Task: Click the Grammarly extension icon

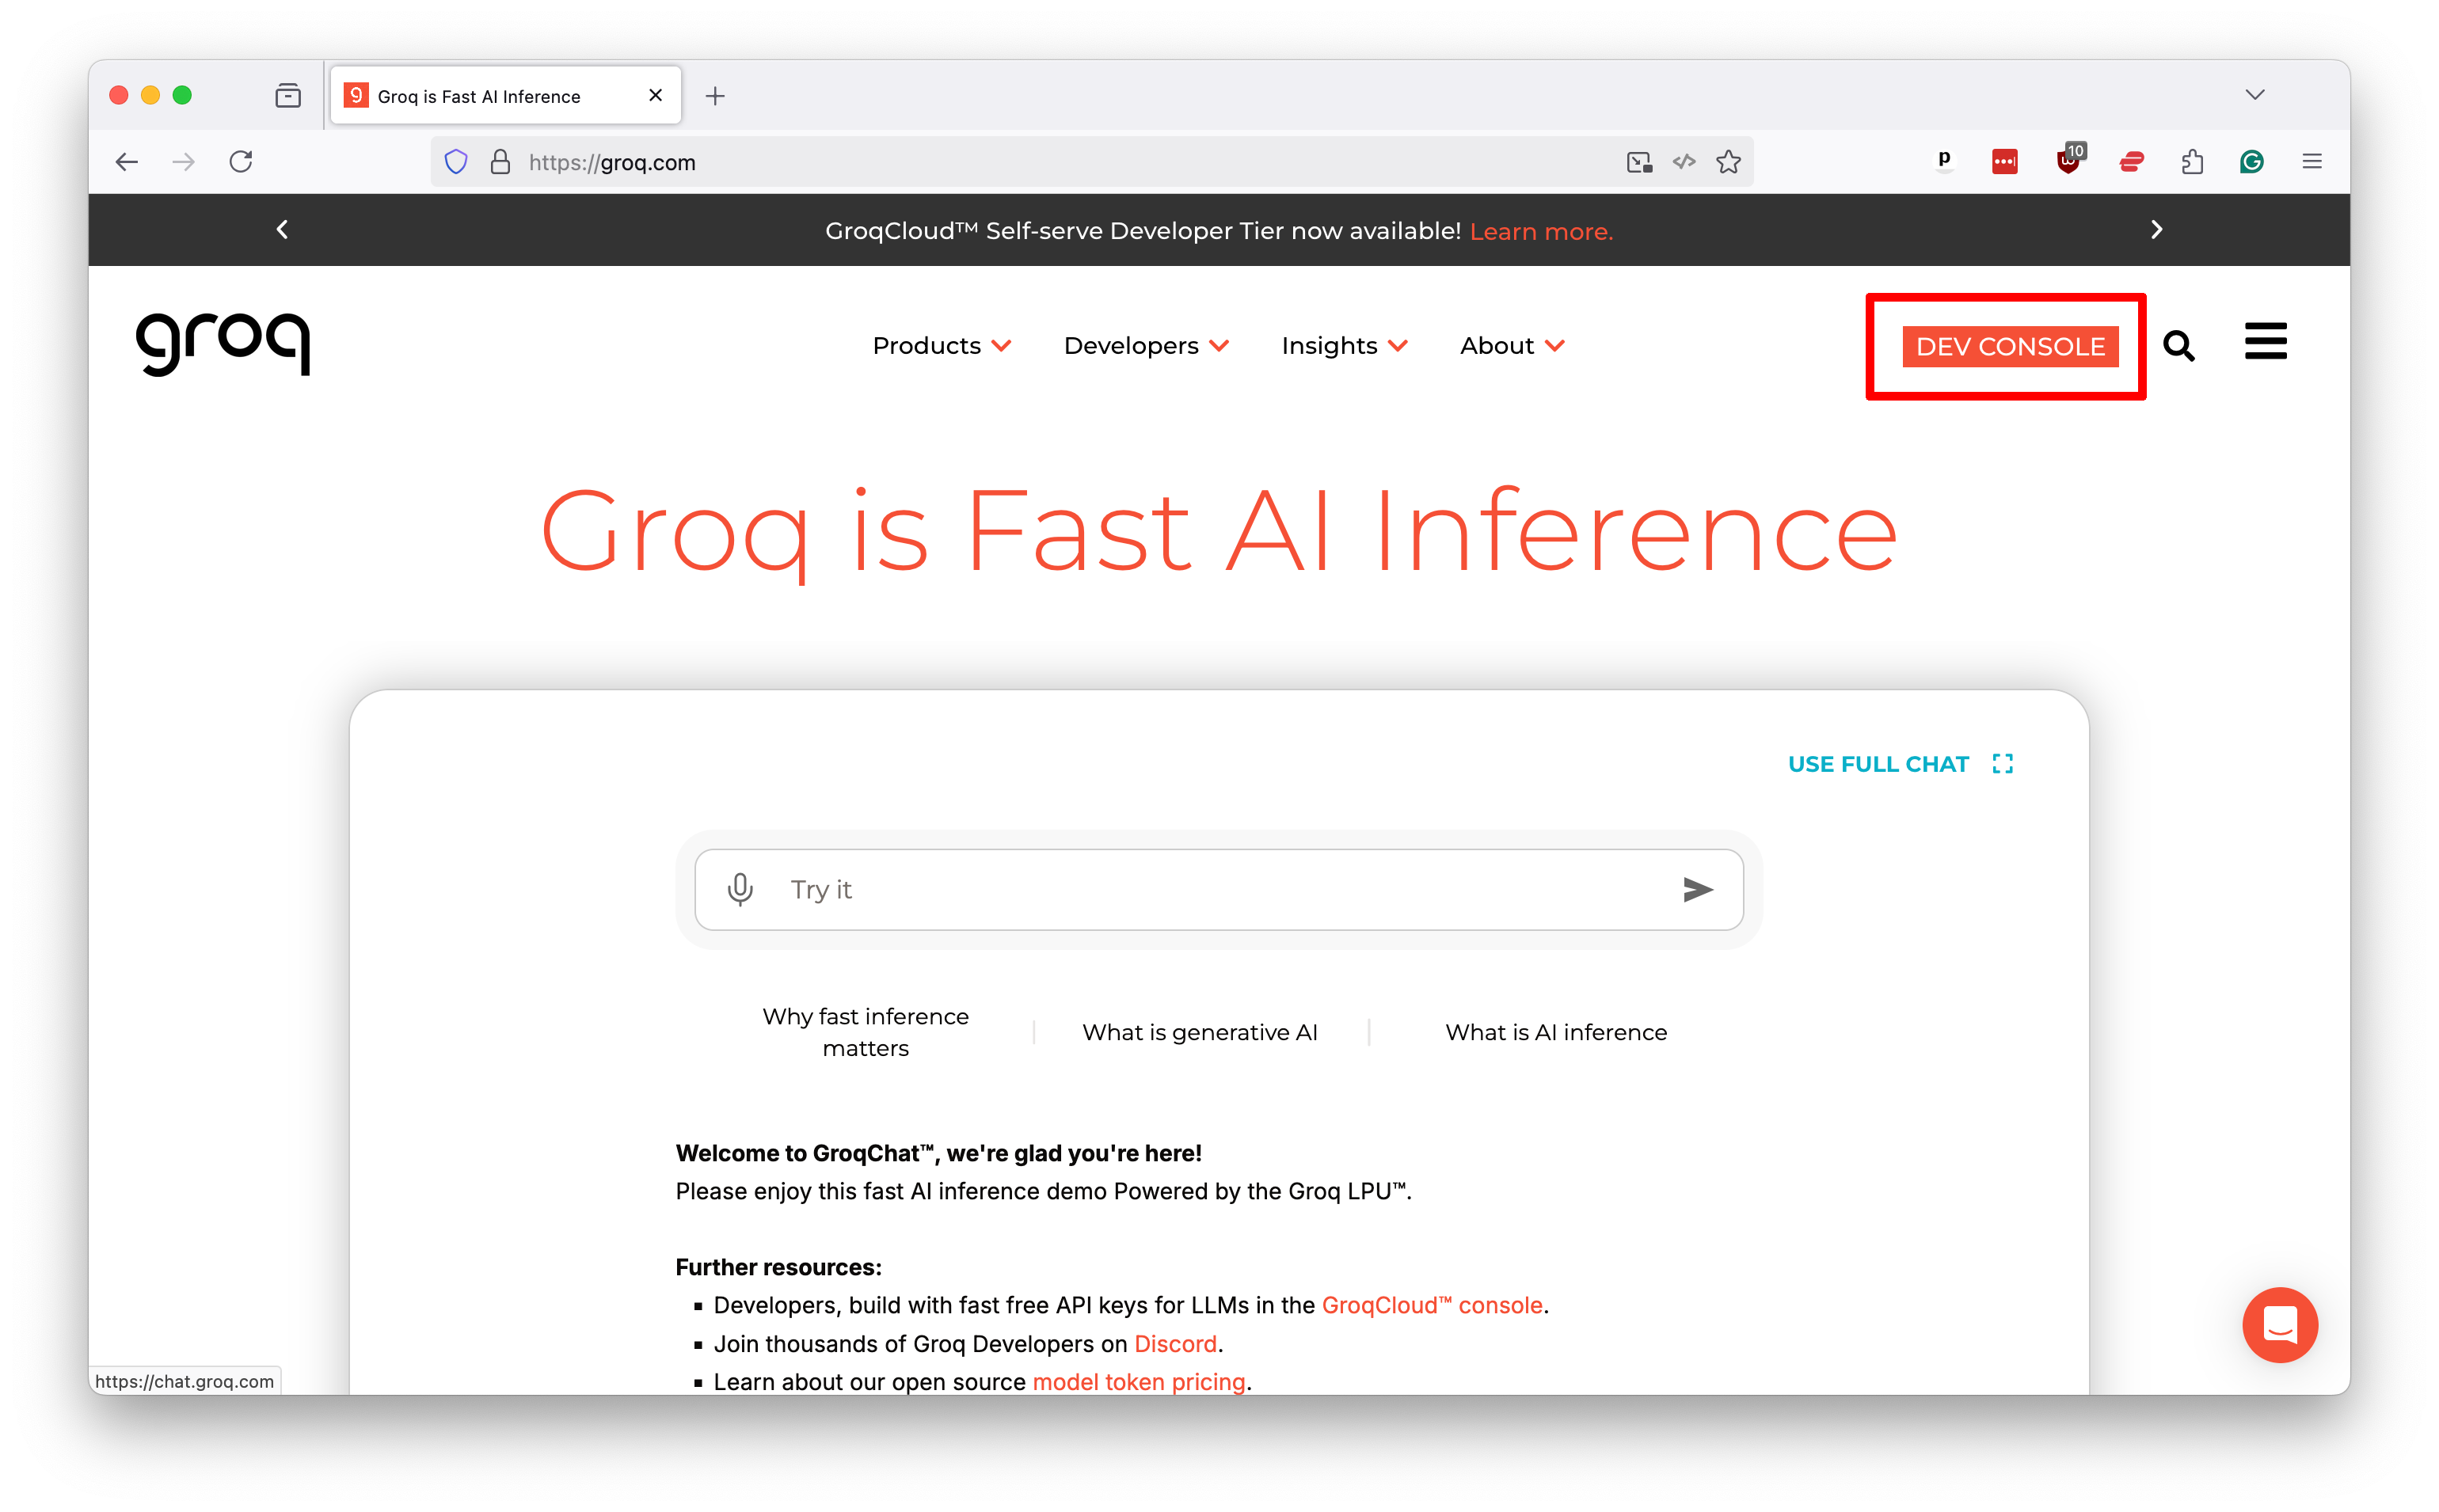Action: click(x=2251, y=162)
